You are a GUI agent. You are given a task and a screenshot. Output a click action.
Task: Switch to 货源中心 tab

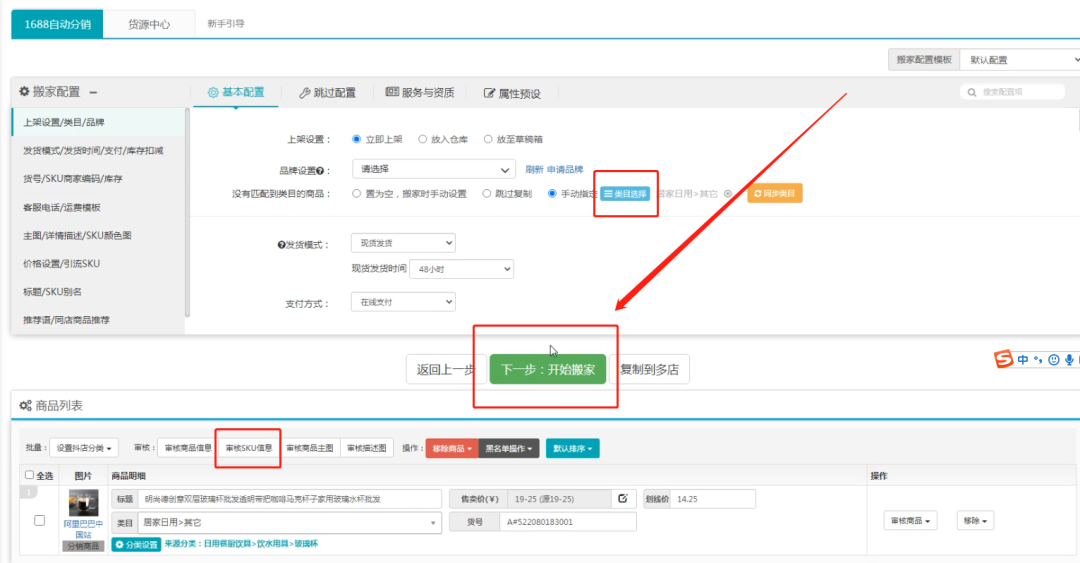click(149, 24)
